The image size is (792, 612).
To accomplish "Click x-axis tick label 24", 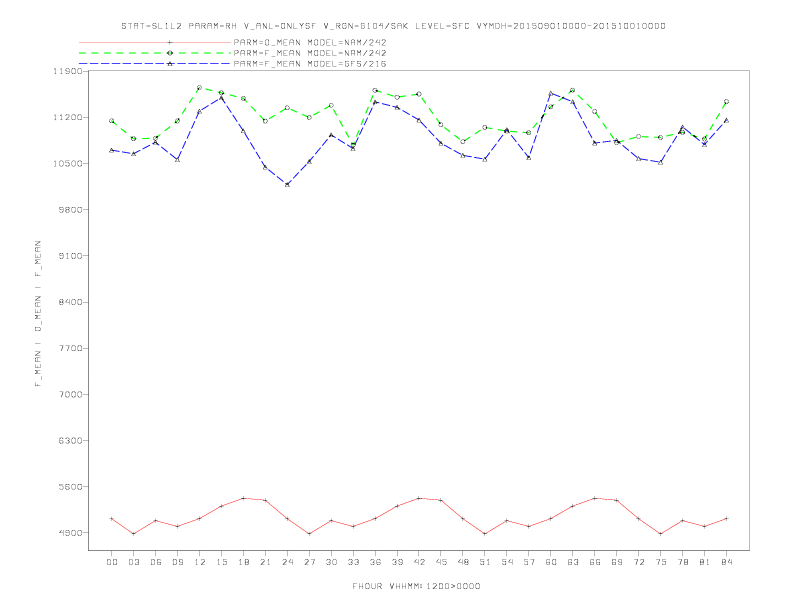I will tap(287, 562).
